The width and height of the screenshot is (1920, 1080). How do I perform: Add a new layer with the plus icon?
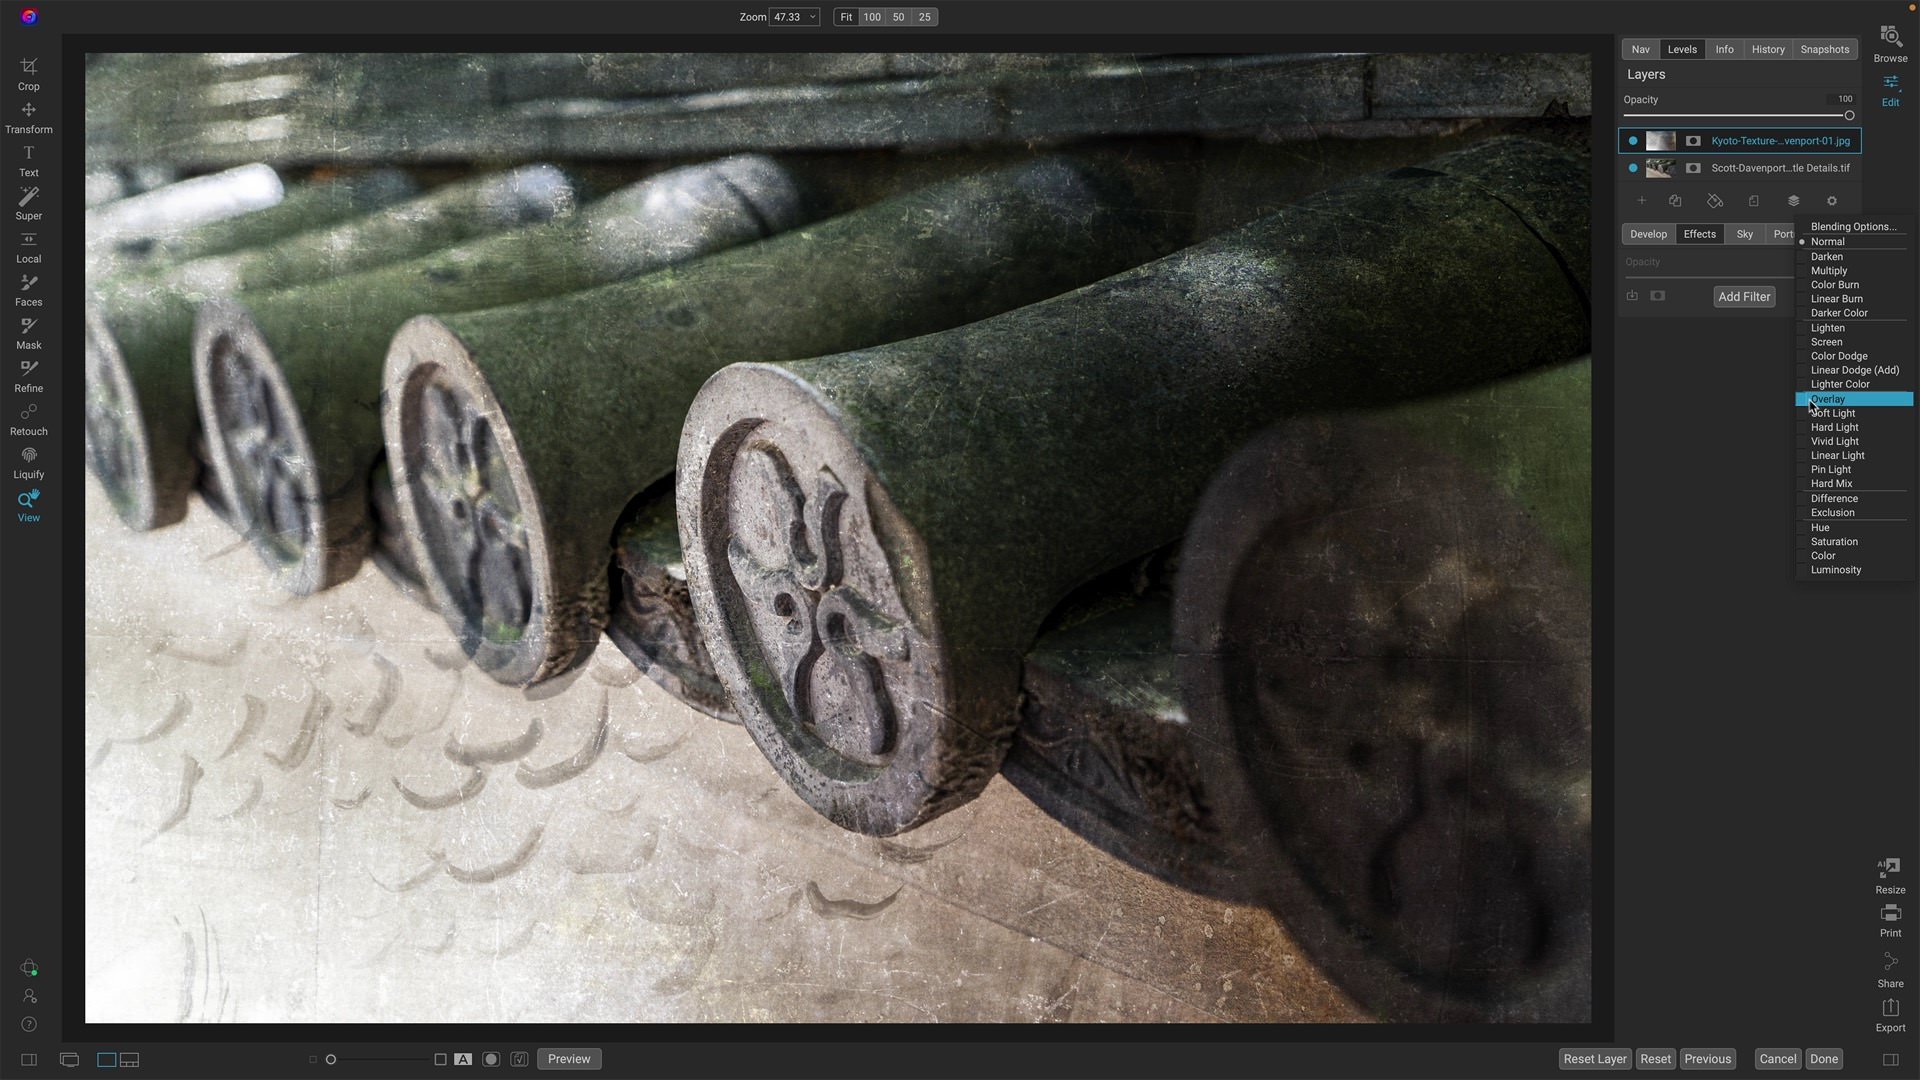tap(1641, 201)
